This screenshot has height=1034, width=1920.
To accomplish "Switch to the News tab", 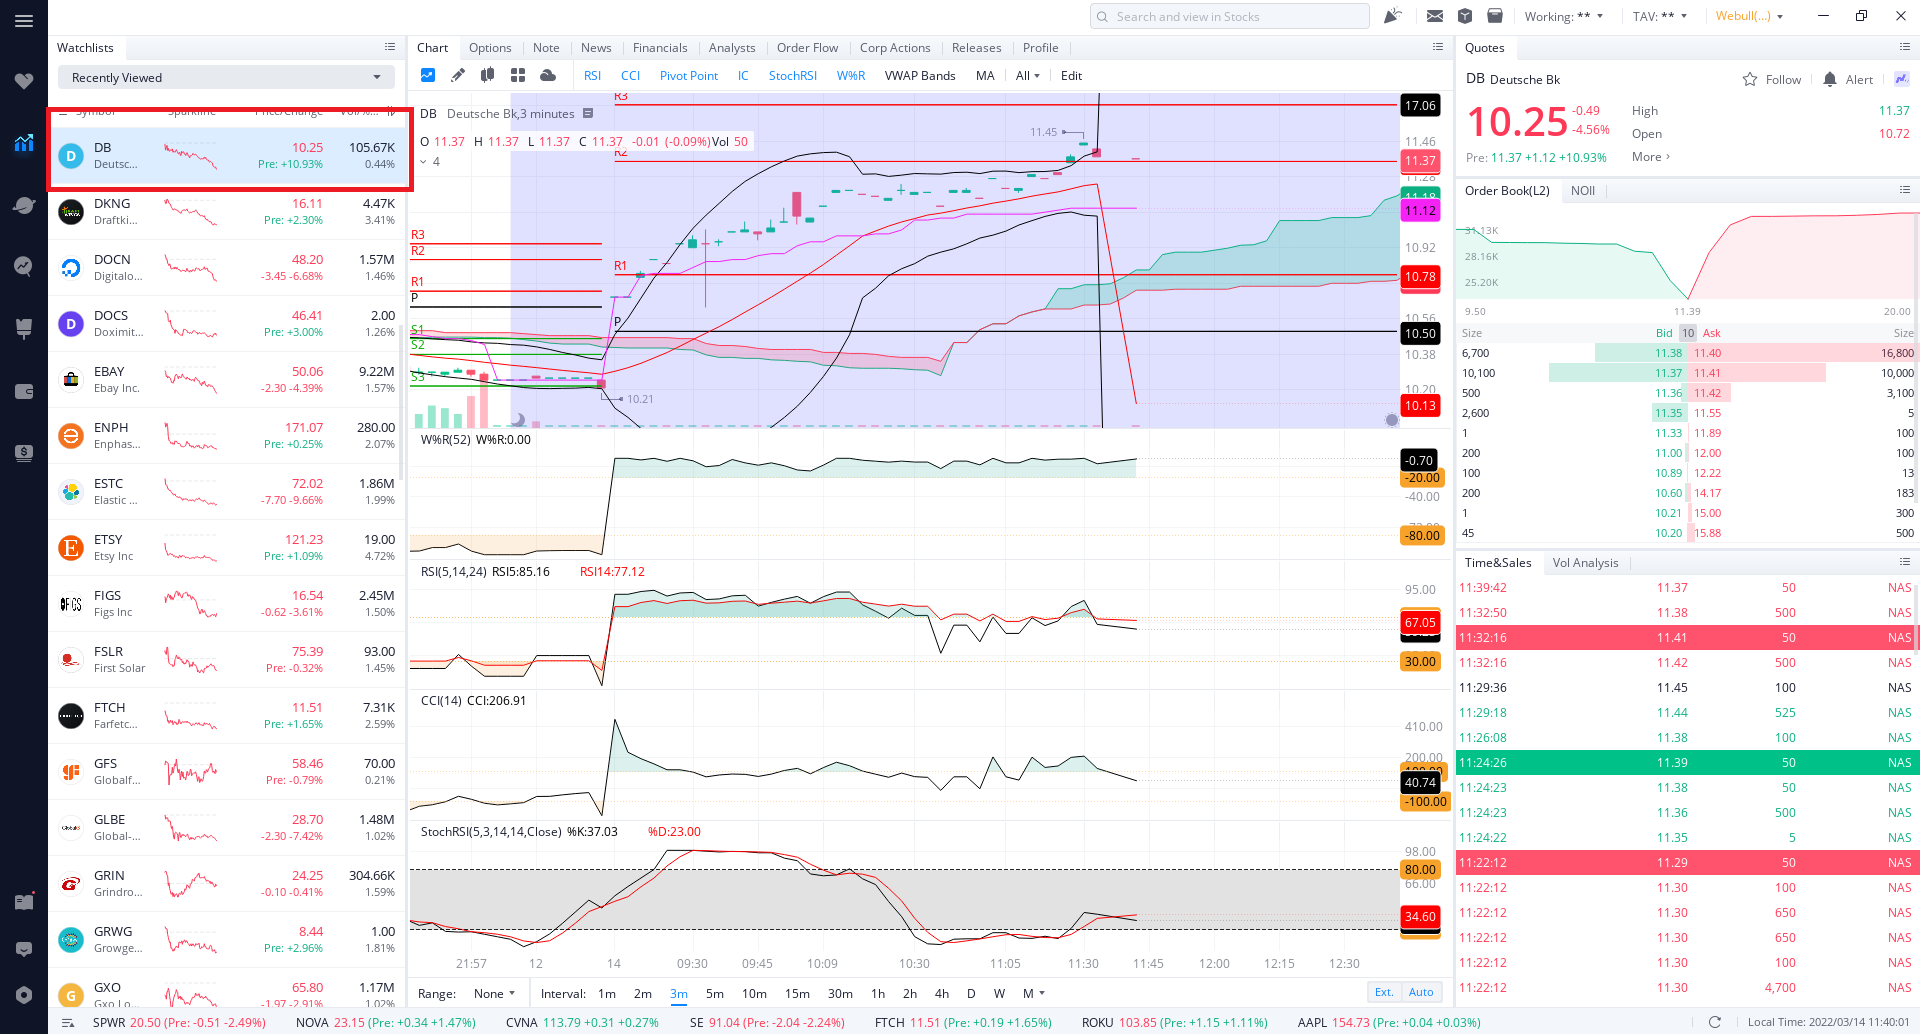I will [596, 47].
